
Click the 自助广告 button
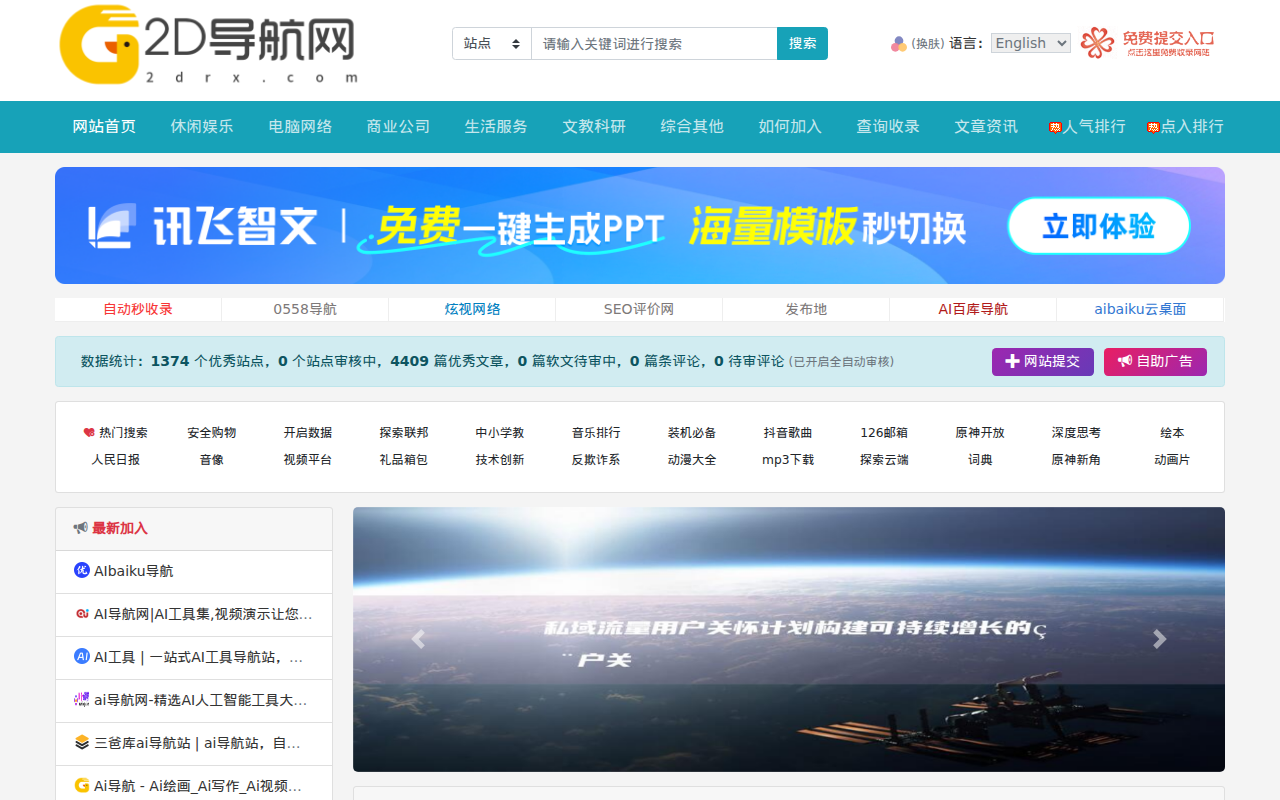click(x=1155, y=362)
